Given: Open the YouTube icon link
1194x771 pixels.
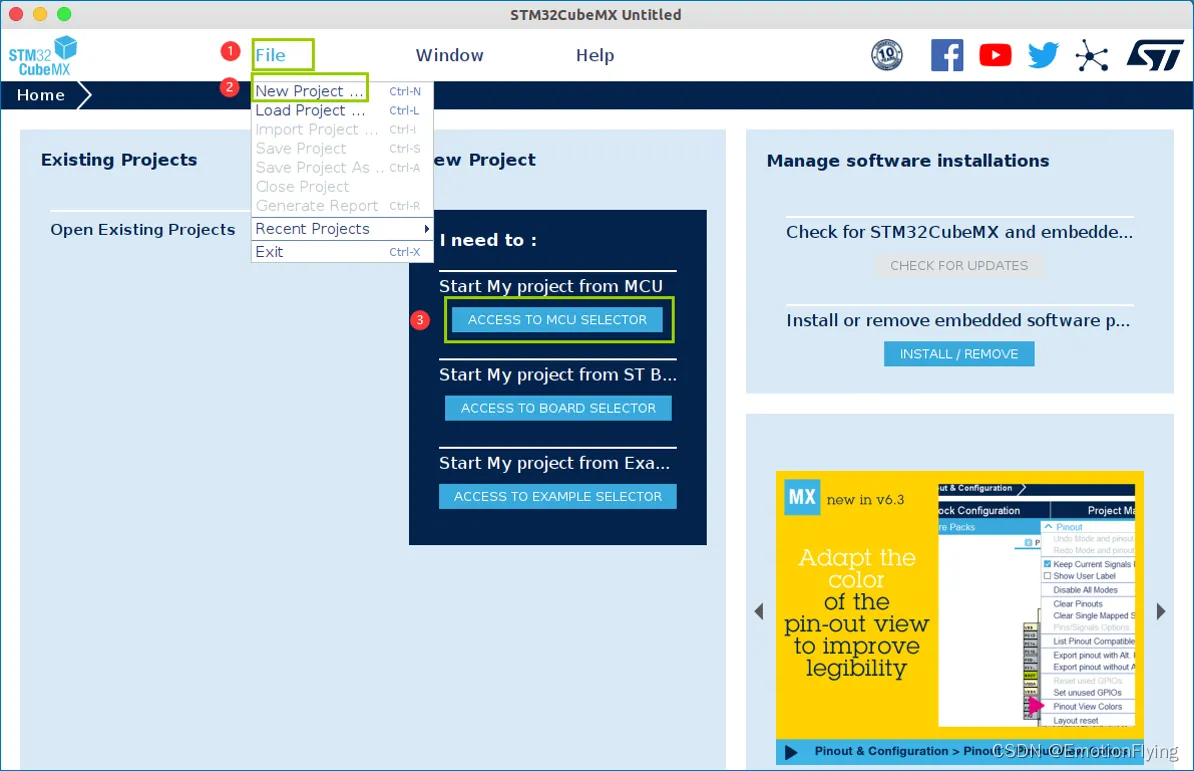Looking at the screenshot, I should point(994,55).
